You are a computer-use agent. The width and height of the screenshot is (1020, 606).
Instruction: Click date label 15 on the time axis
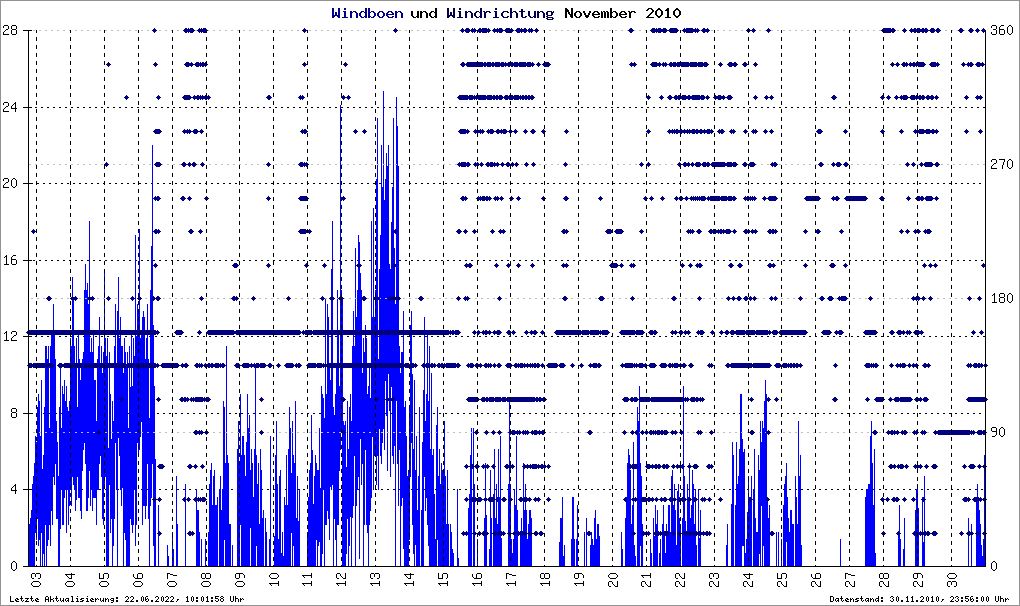443,580
